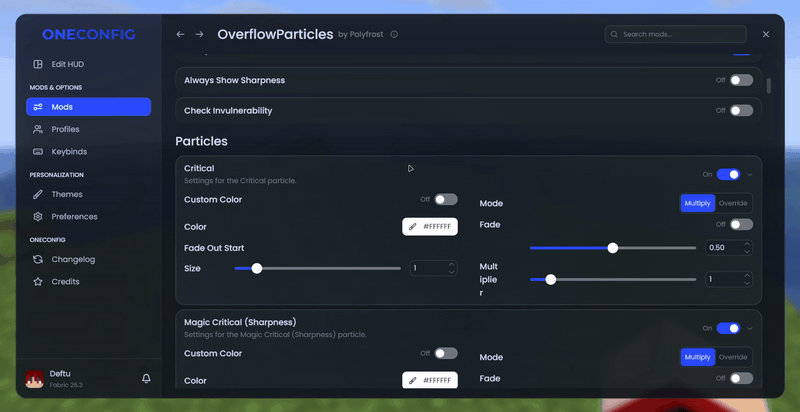Image resolution: width=800 pixels, height=412 pixels.
Task: Click the Critical Size slider
Action: click(317, 268)
